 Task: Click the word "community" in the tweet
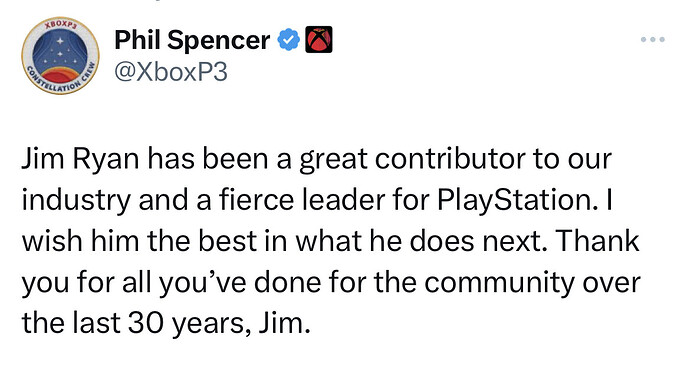click(499, 283)
